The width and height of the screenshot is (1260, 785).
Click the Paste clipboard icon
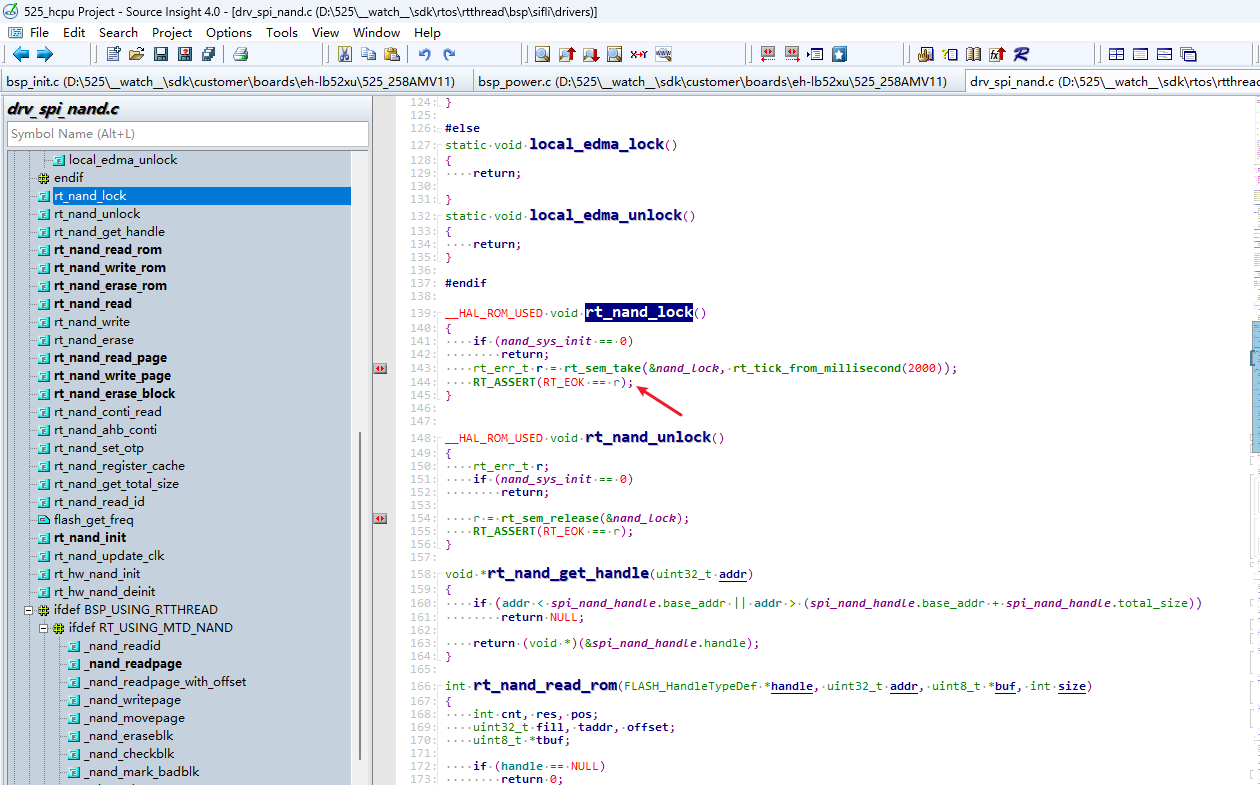coord(392,54)
